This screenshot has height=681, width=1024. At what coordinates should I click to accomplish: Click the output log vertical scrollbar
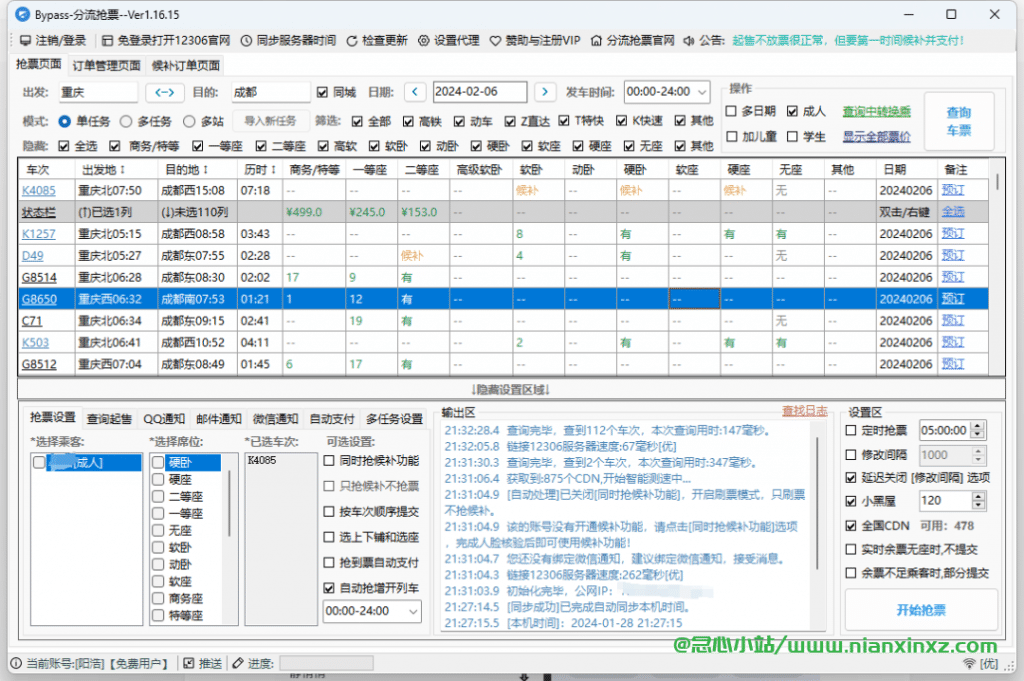[818, 503]
